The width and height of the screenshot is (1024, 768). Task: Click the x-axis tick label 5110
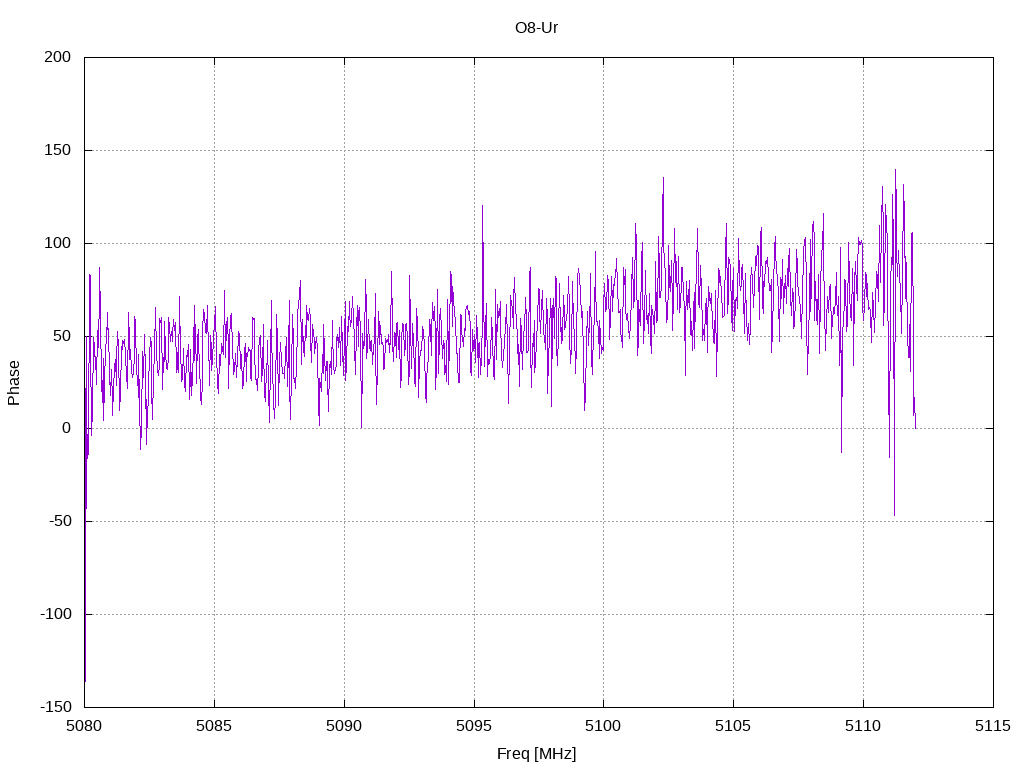[x=863, y=726]
